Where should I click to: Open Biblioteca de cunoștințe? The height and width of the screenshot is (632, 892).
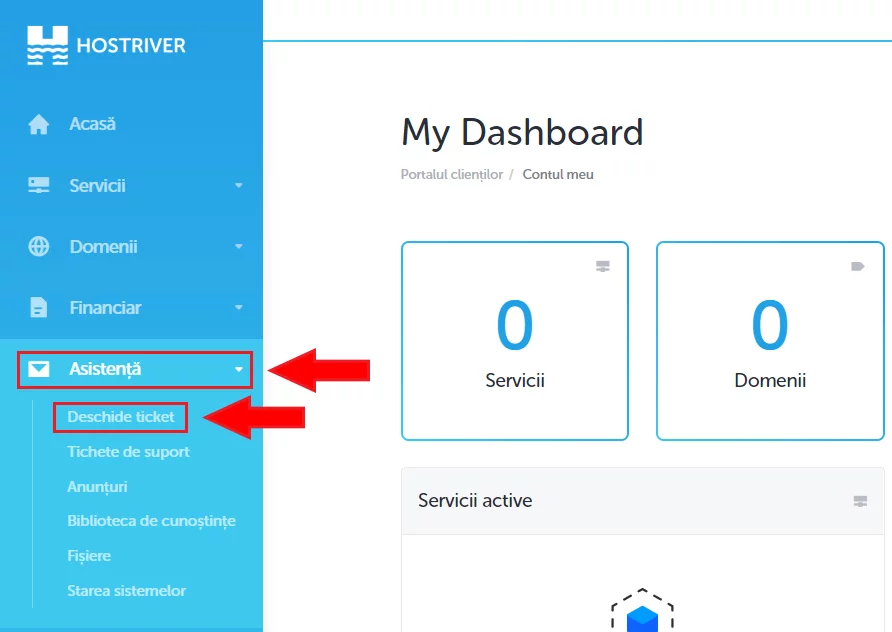pos(151,521)
